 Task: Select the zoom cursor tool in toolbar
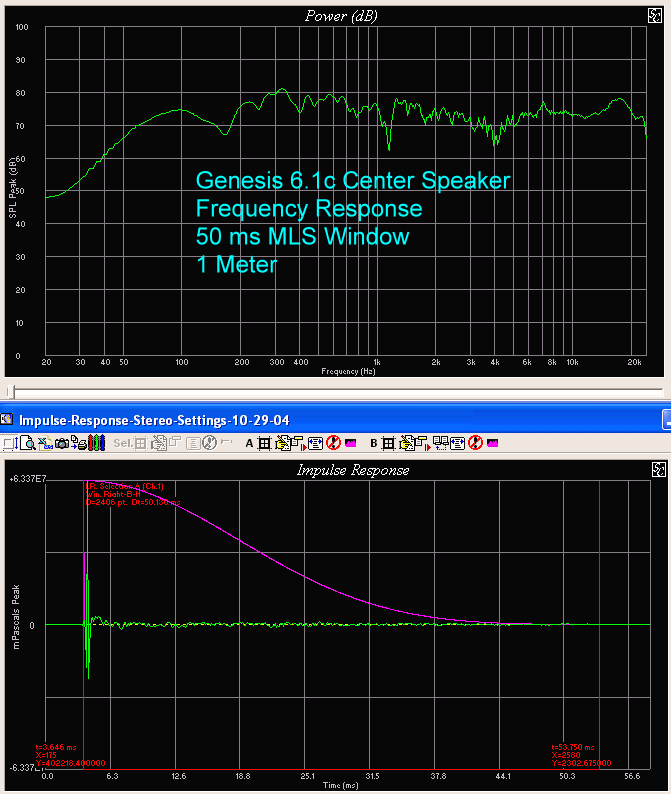coord(10,444)
